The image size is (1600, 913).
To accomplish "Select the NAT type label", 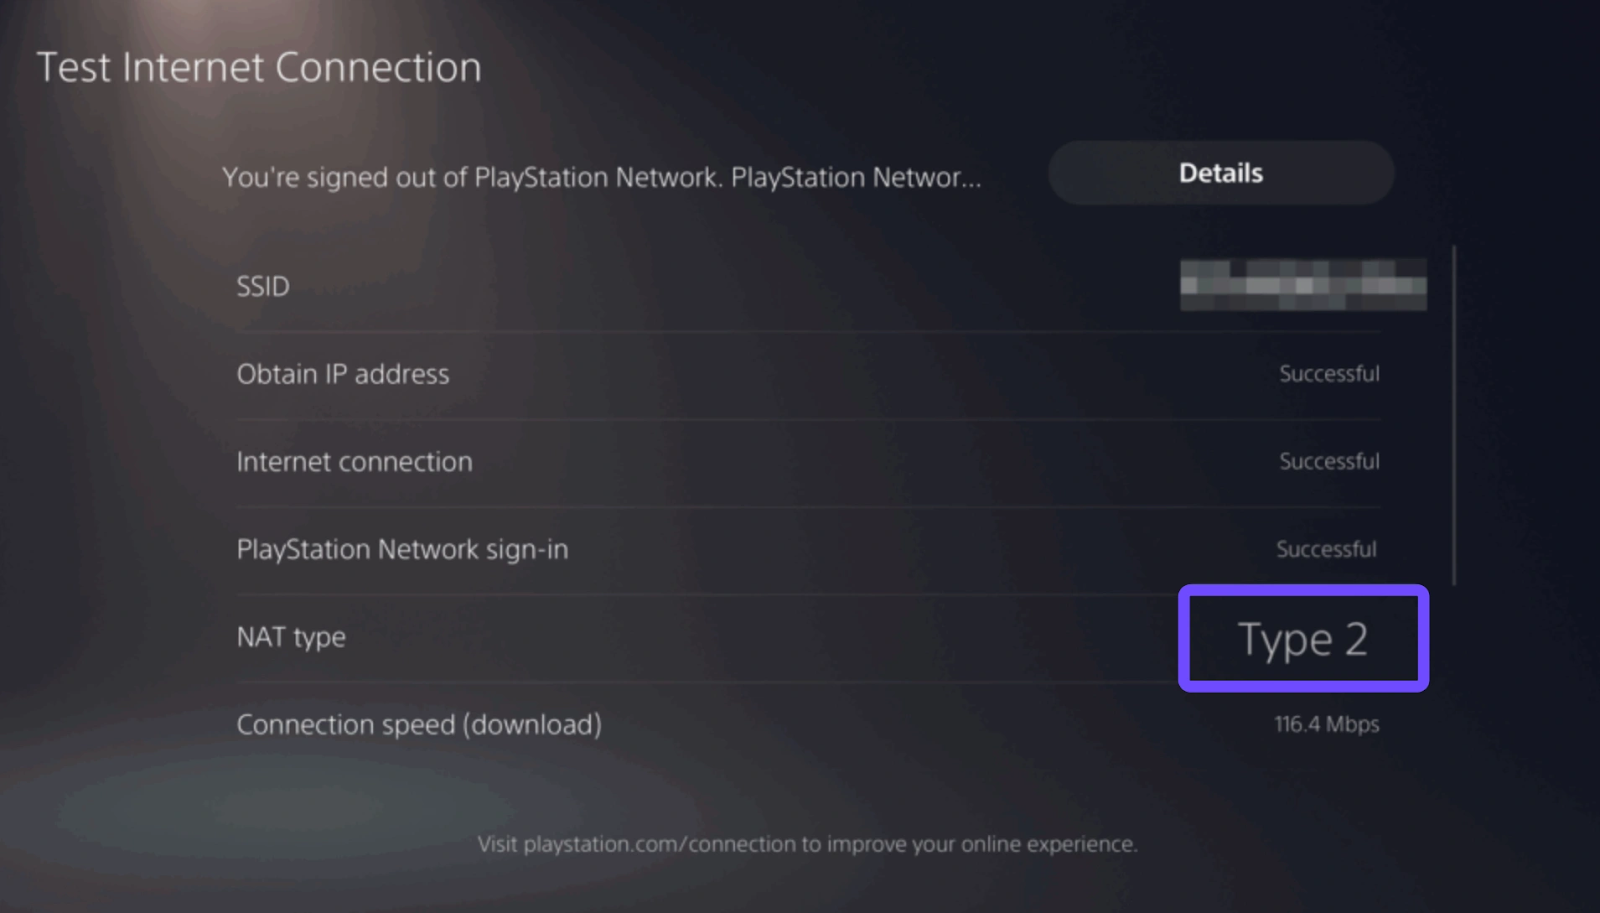I will (x=291, y=637).
